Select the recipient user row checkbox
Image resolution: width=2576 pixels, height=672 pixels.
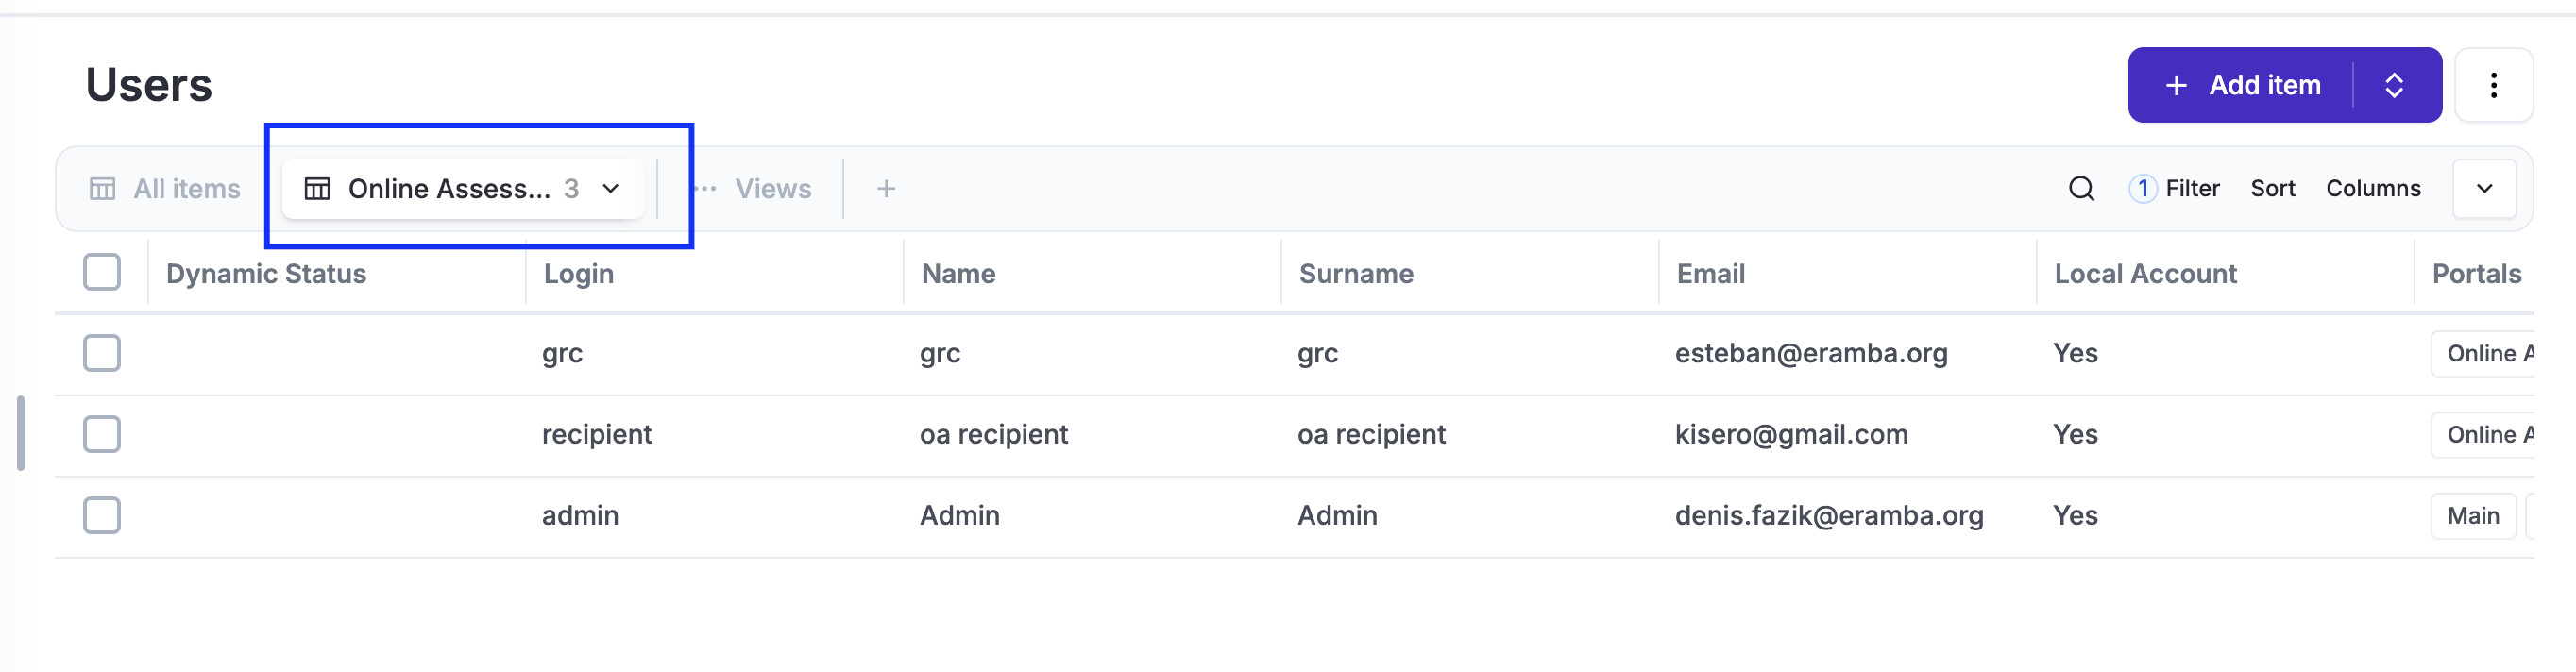tap(102, 434)
